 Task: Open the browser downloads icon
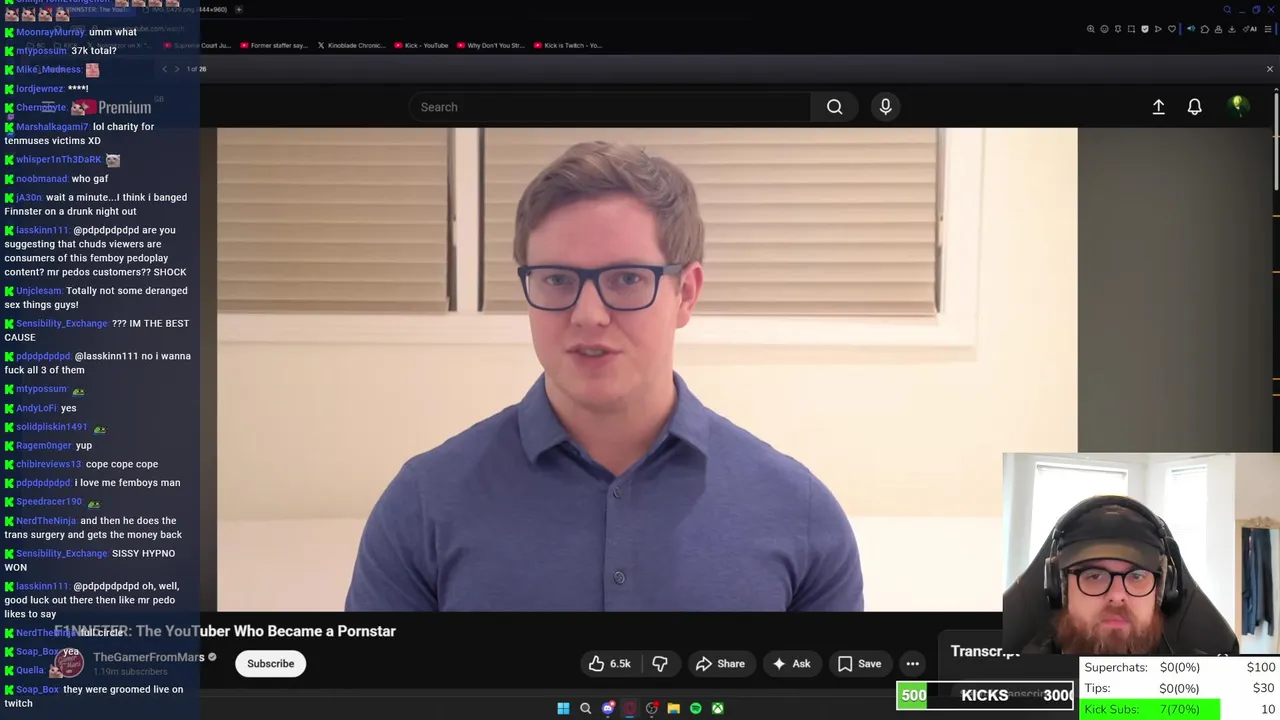[x=1231, y=29]
